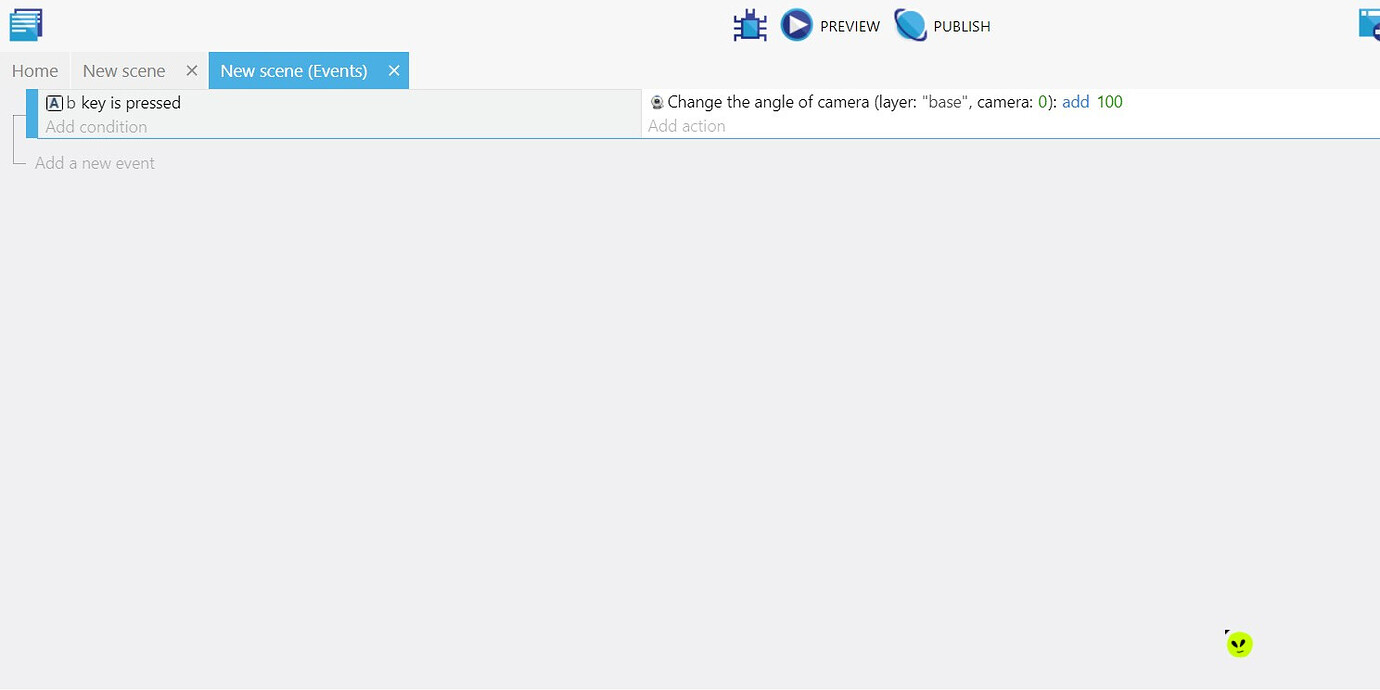This screenshot has width=1380, height=690.
Task: Switch to the New scene tab
Action: (124, 71)
